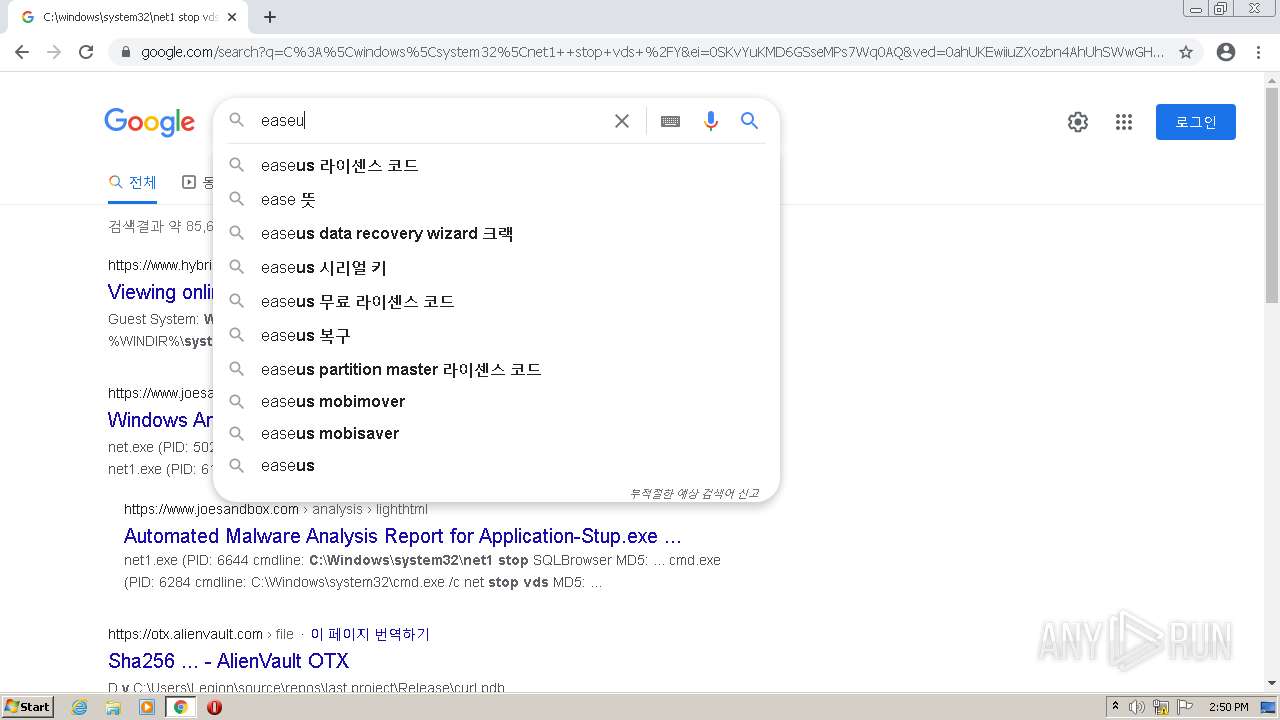Open the Action Center flag icon
This screenshot has height=720, width=1280.
1185,707
